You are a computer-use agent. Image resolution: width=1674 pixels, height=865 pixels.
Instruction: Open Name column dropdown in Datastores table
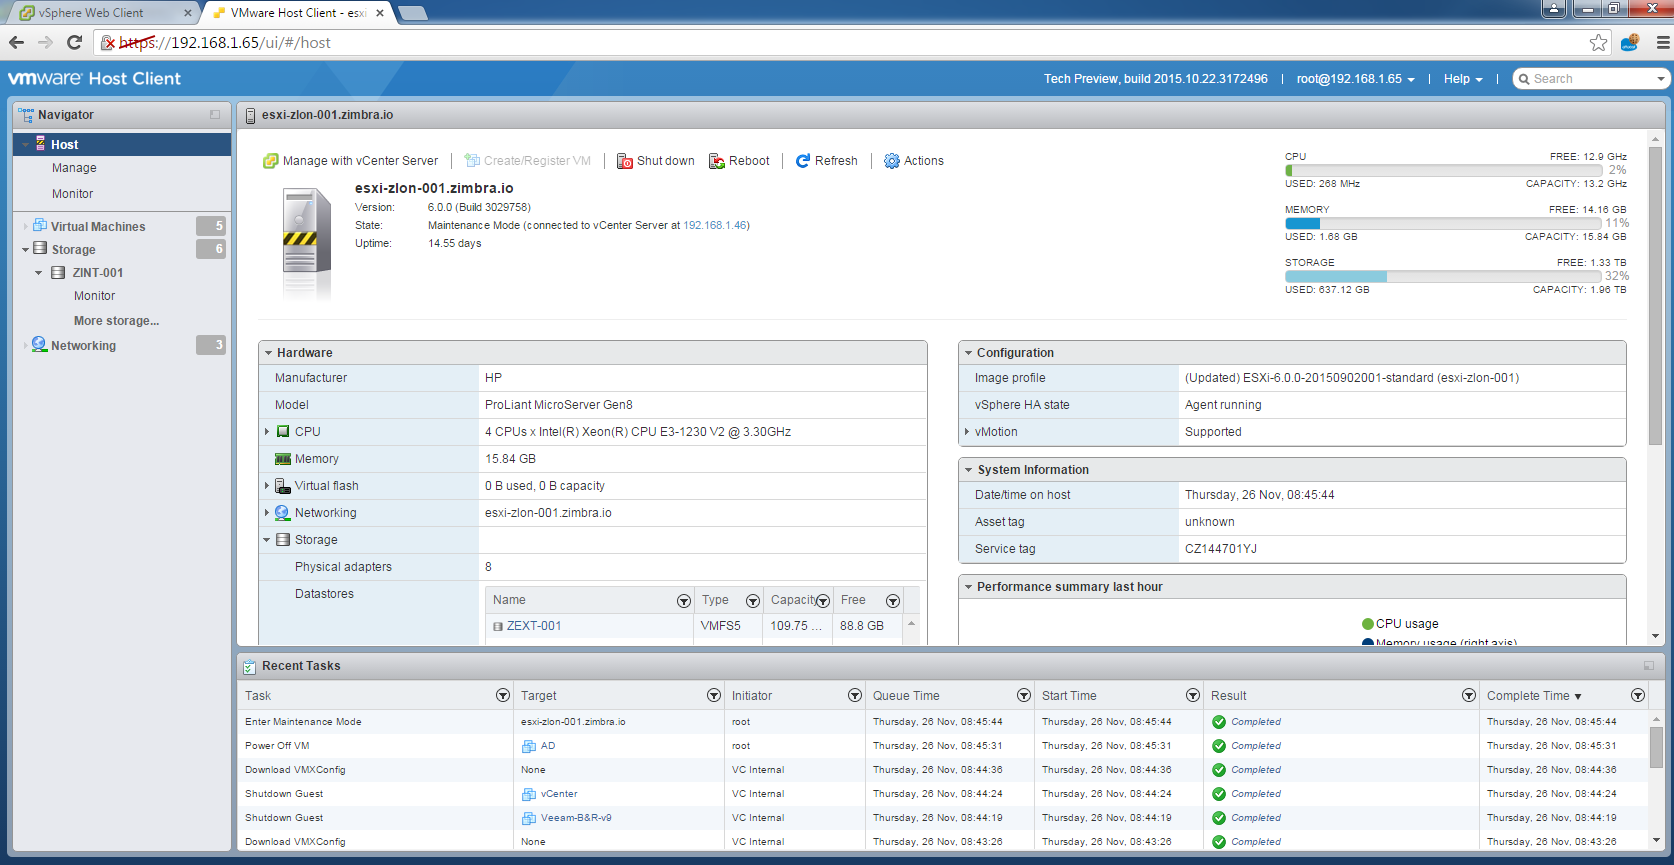(684, 601)
